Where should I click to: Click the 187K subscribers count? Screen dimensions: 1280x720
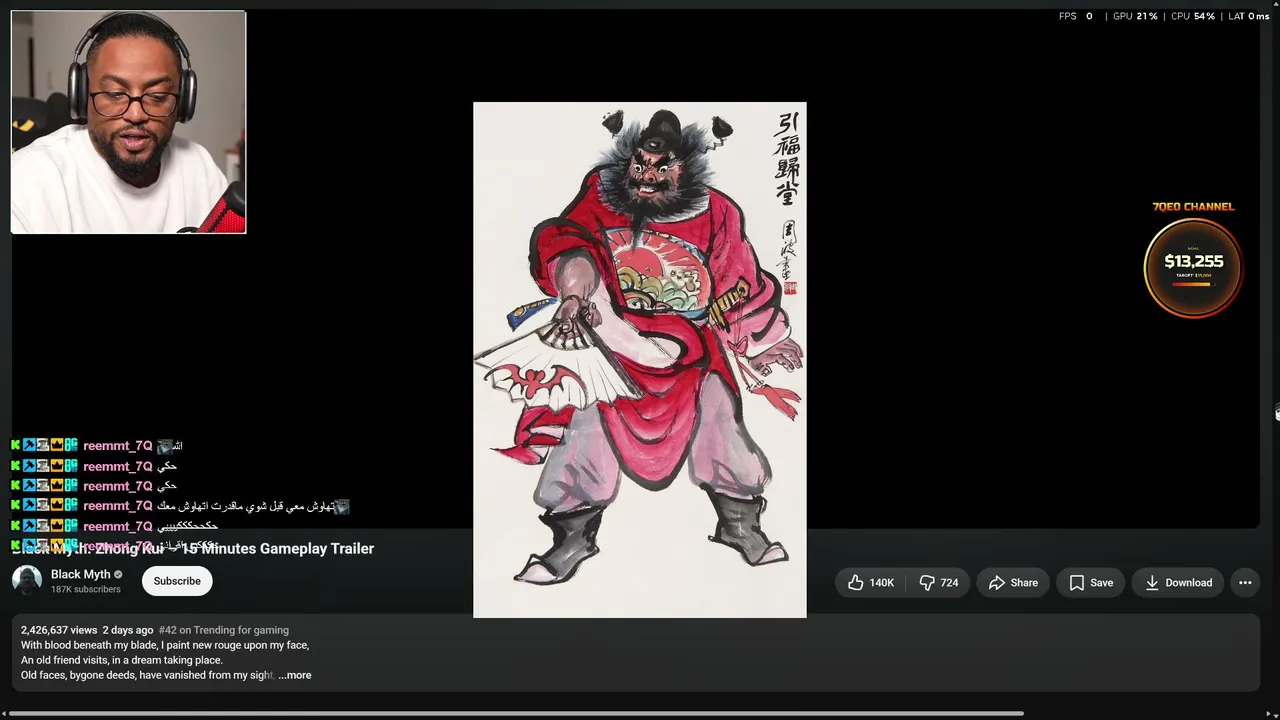point(86,590)
